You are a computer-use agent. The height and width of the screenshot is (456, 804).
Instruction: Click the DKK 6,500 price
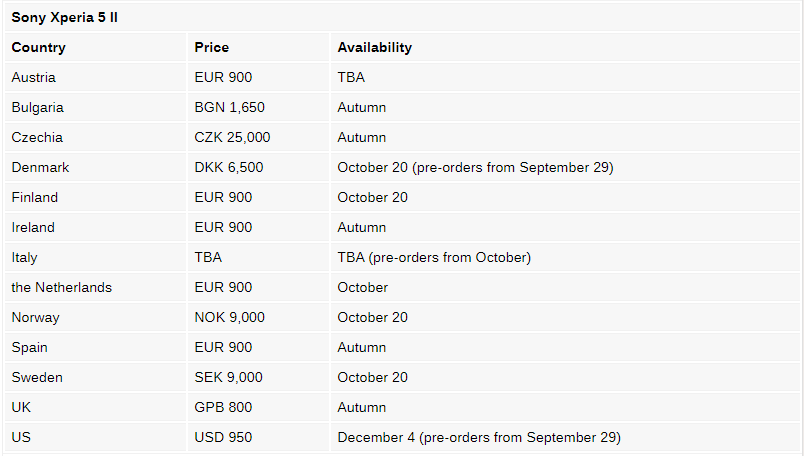click(x=229, y=167)
